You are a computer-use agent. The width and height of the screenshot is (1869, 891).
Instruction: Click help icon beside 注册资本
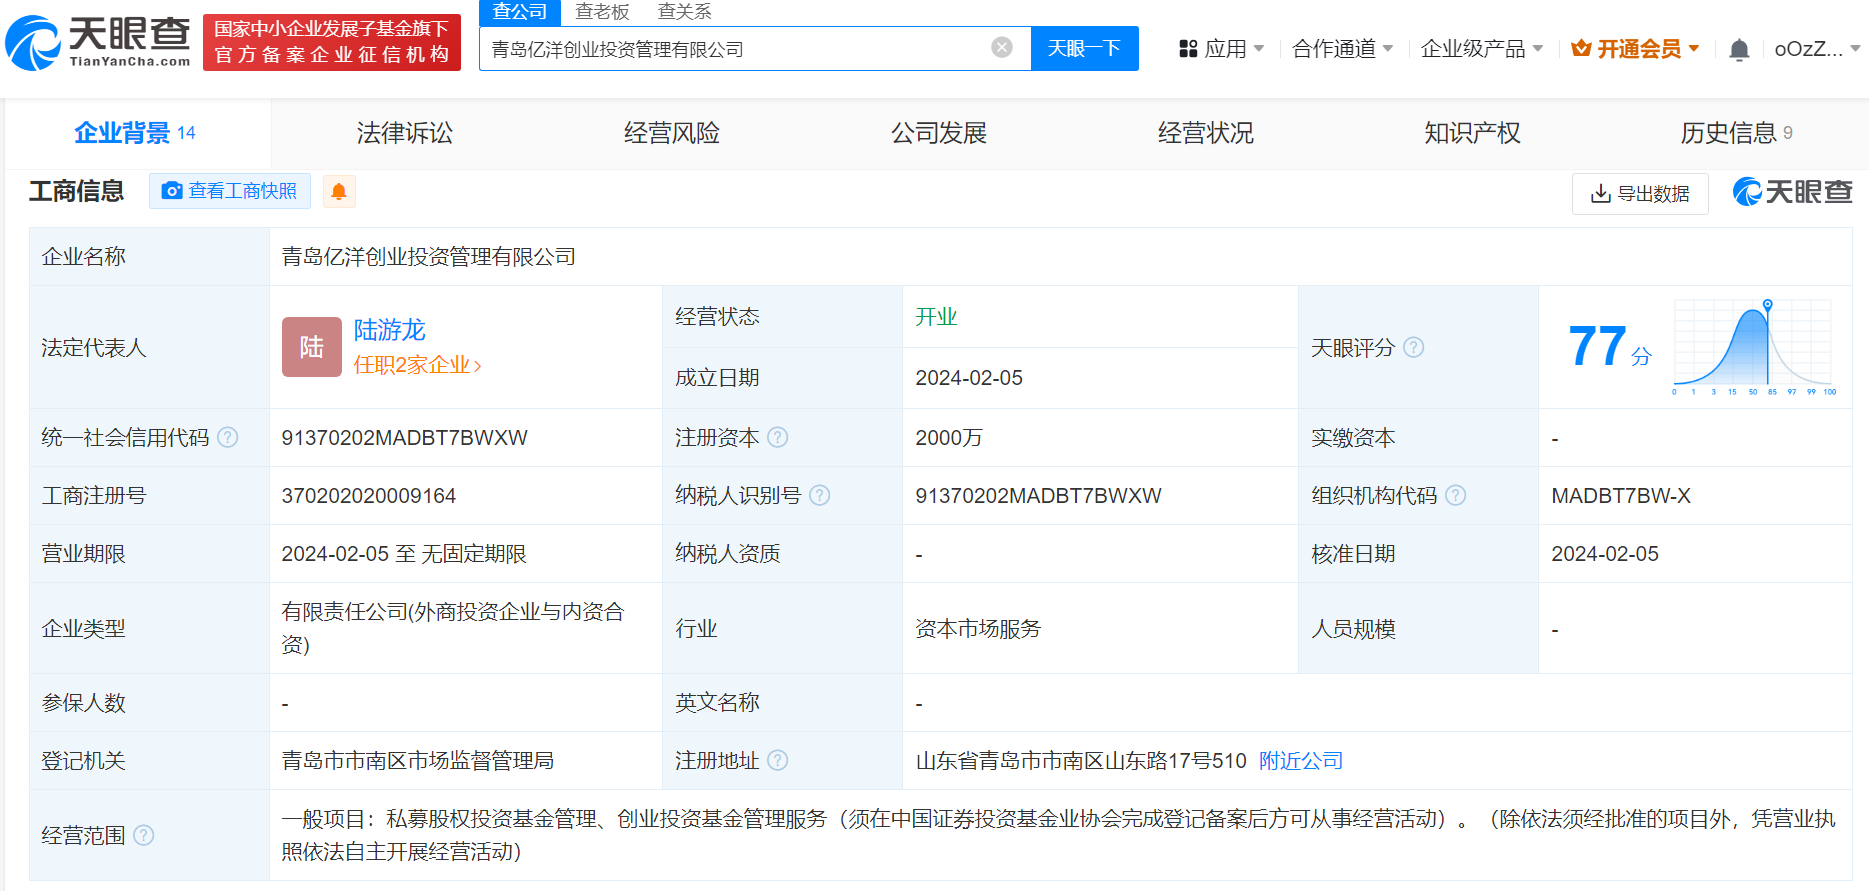click(778, 437)
